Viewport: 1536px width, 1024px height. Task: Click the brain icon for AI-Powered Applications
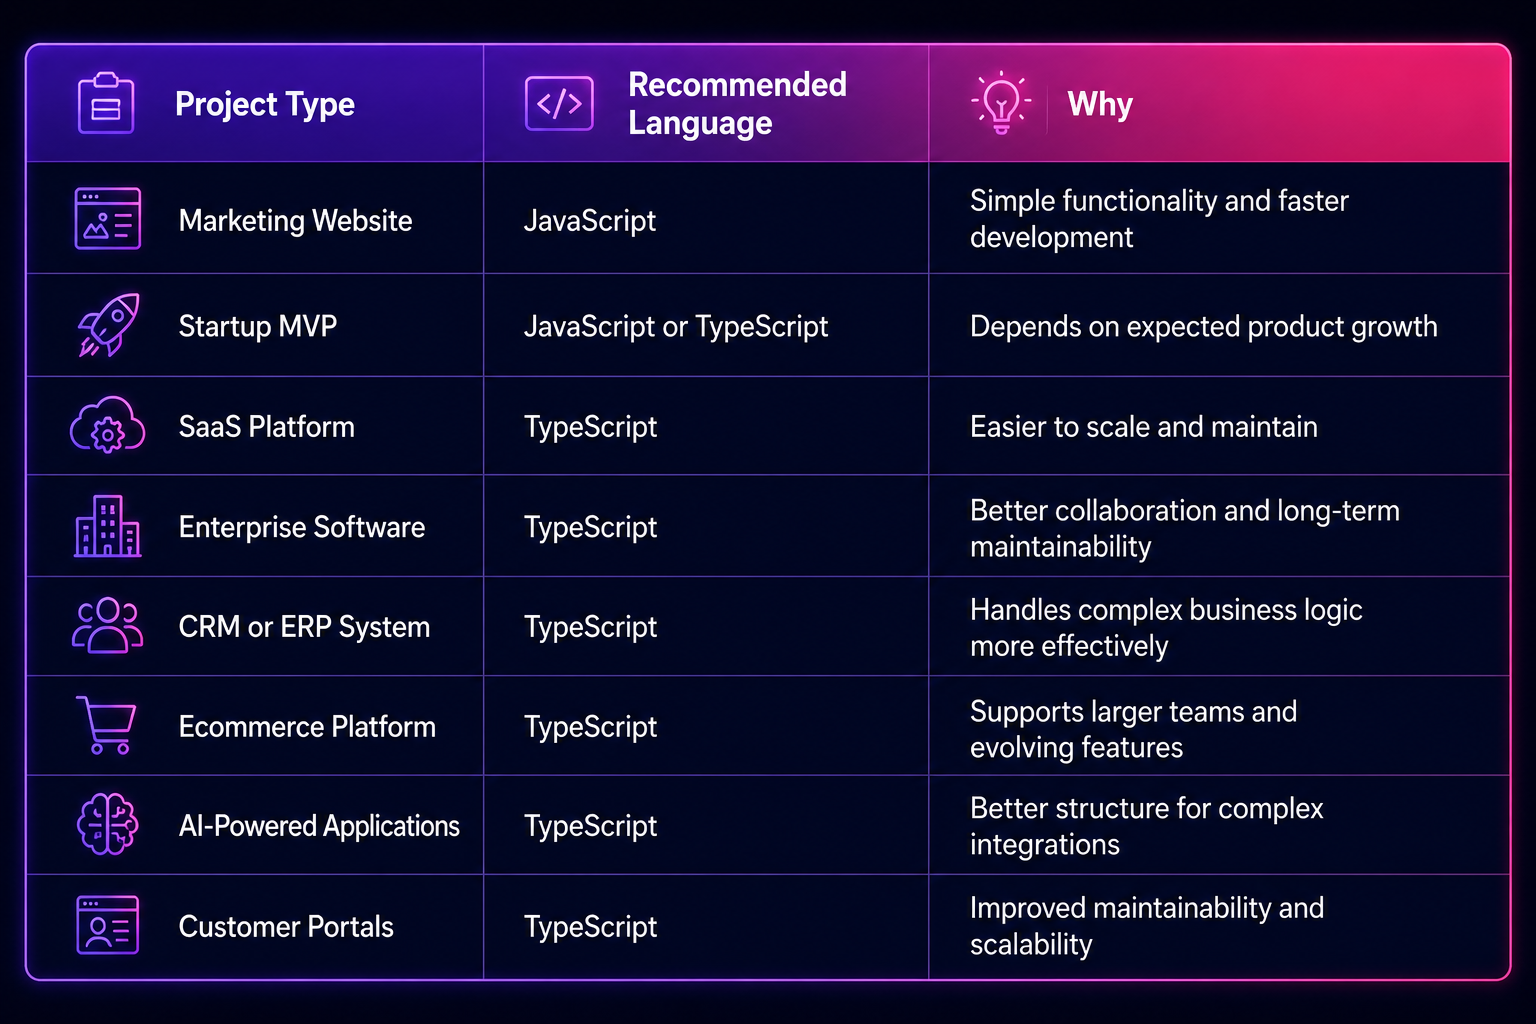point(108,824)
